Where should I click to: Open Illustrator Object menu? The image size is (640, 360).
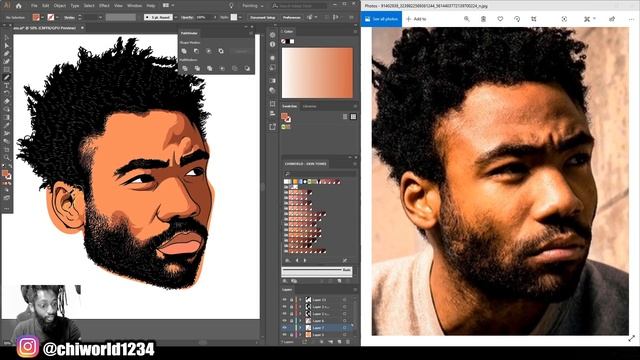60,6
